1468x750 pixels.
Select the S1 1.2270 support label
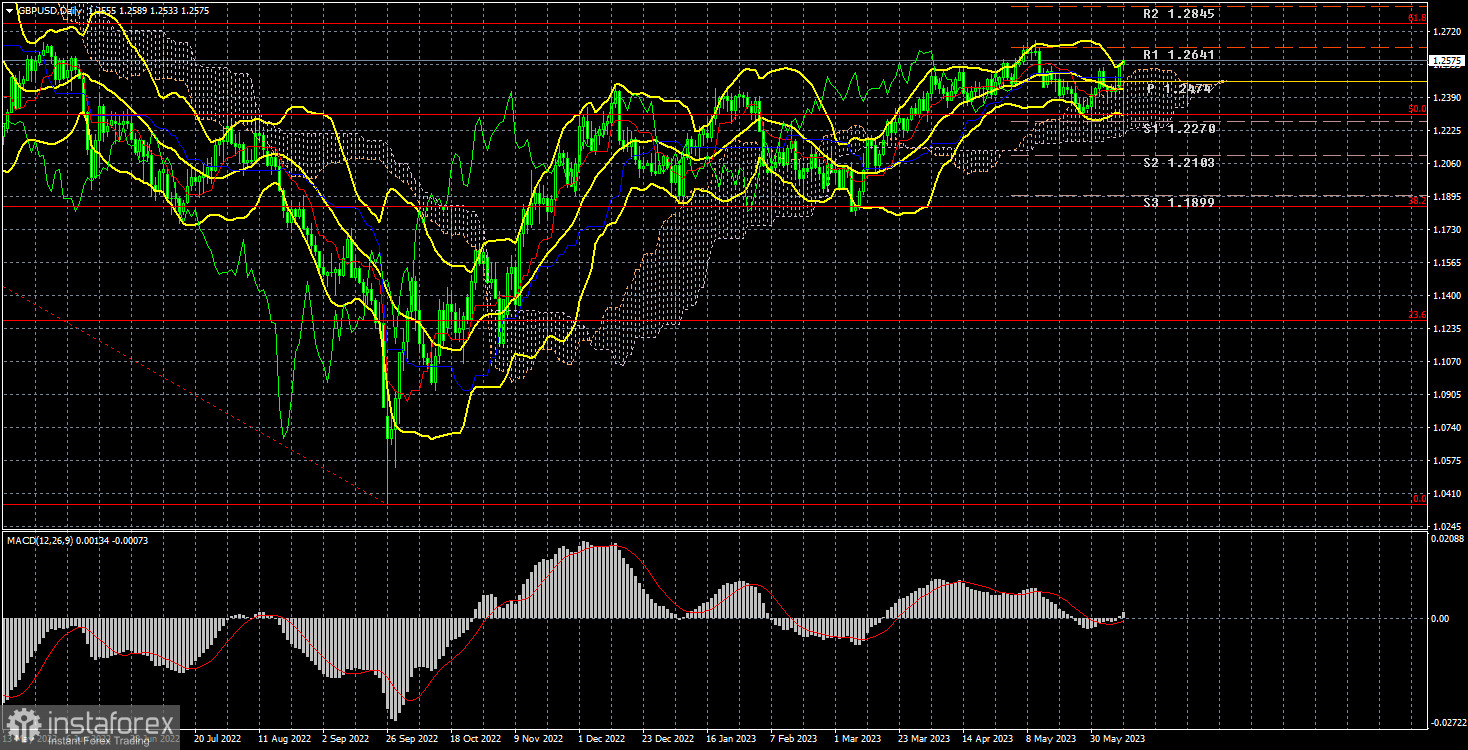(1180, 128)
